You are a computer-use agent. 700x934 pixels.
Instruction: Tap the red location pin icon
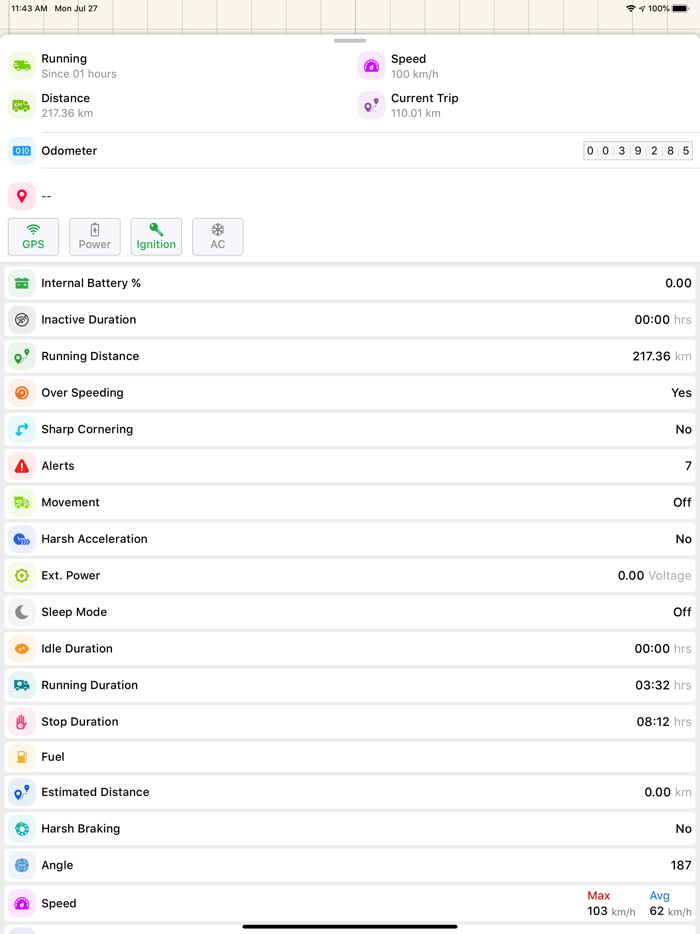point(22,196)
